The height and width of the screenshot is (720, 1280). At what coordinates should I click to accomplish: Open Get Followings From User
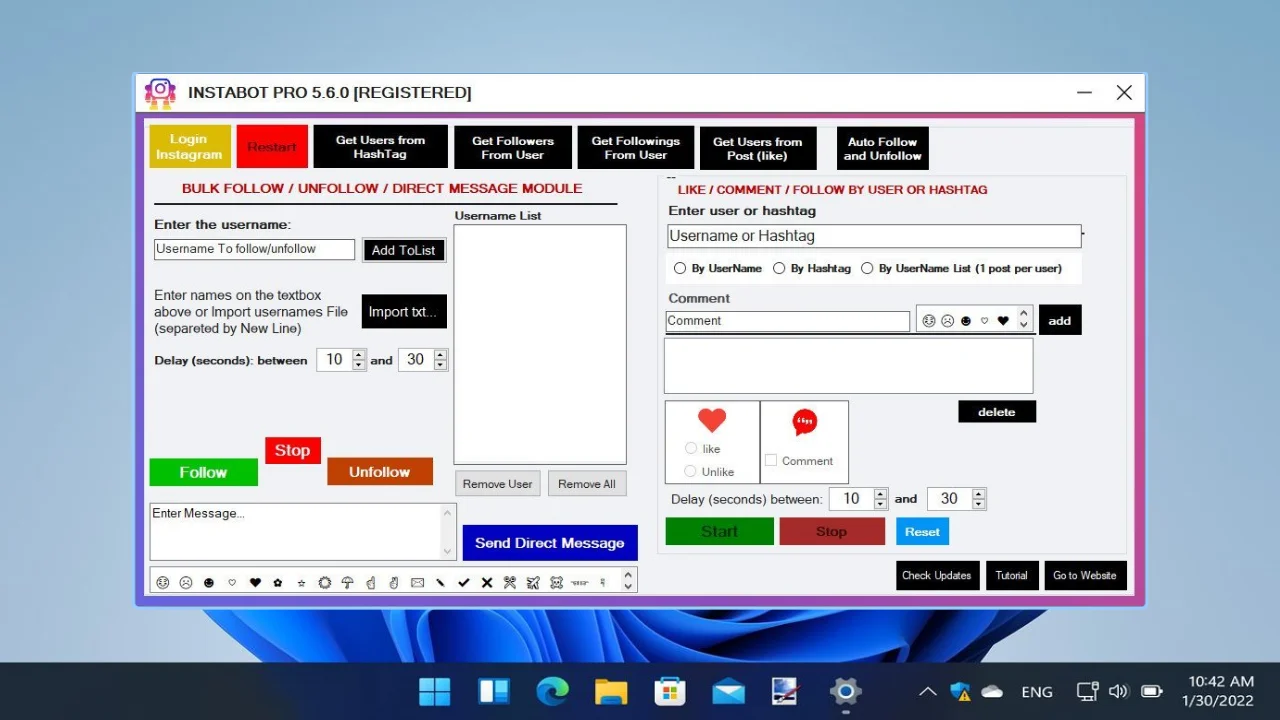[635, 147]
